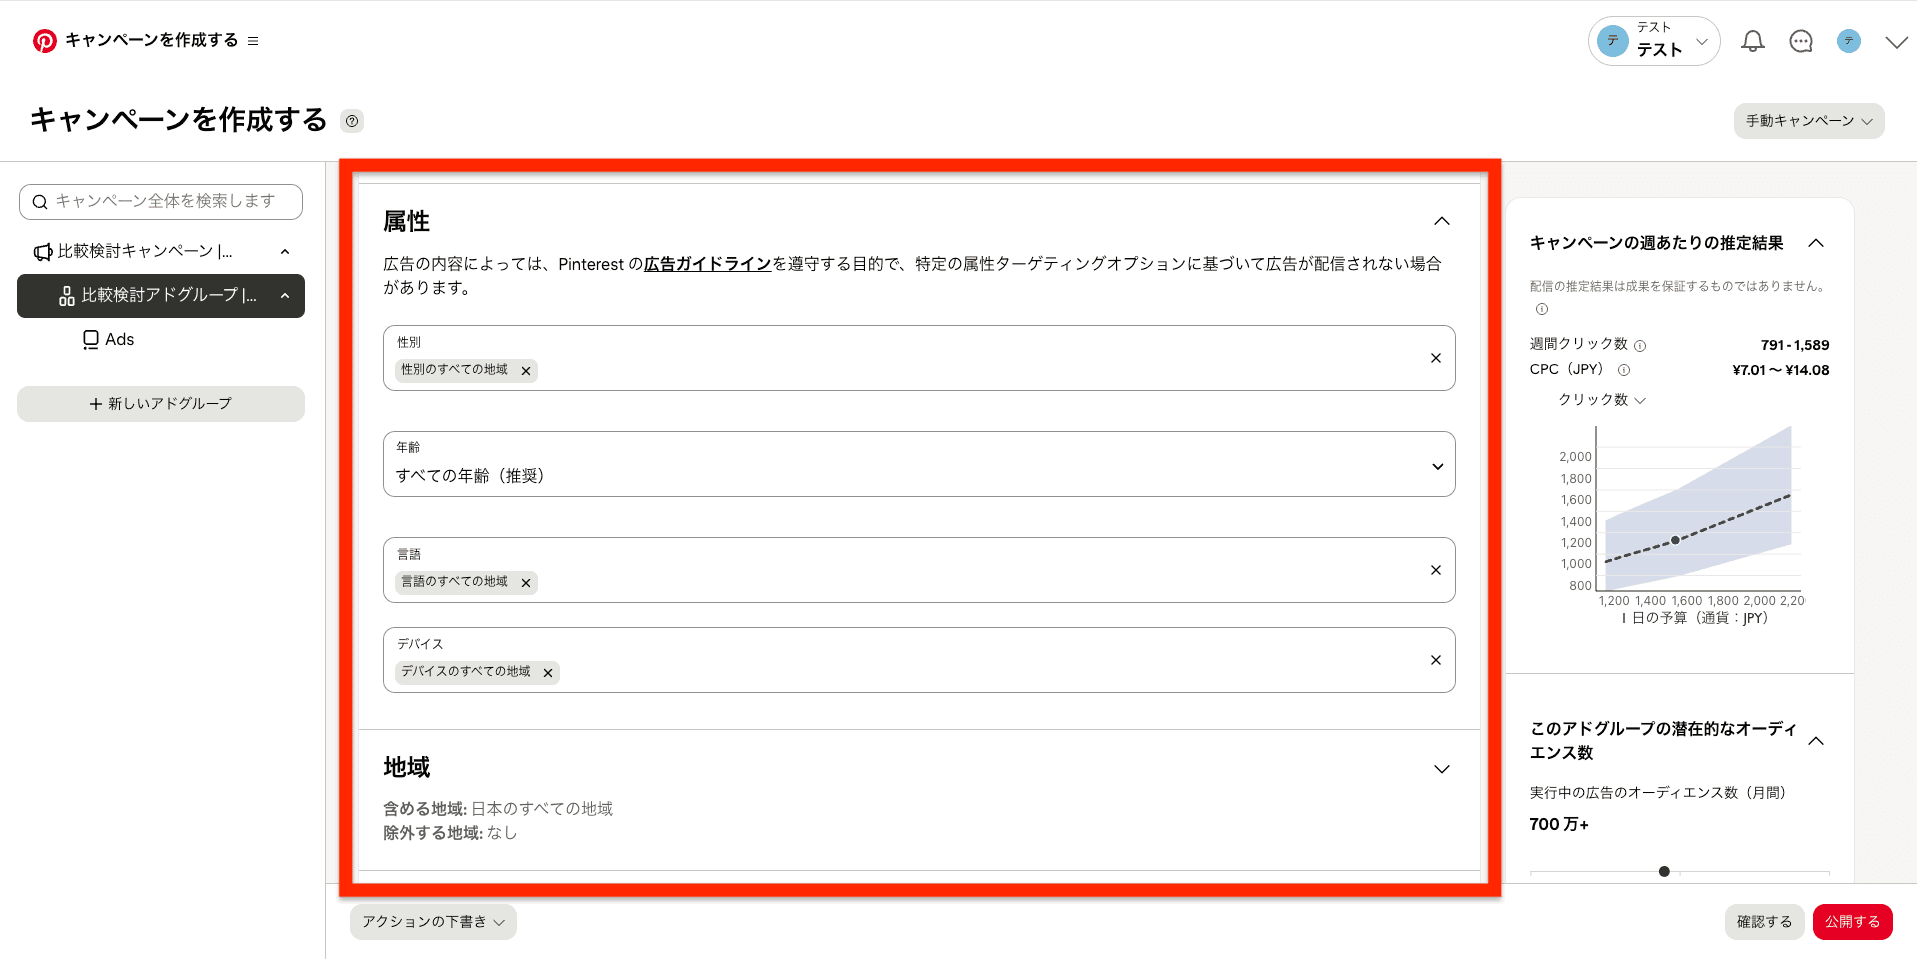Click the audience size slider handle

click(x=1664, y=871)
